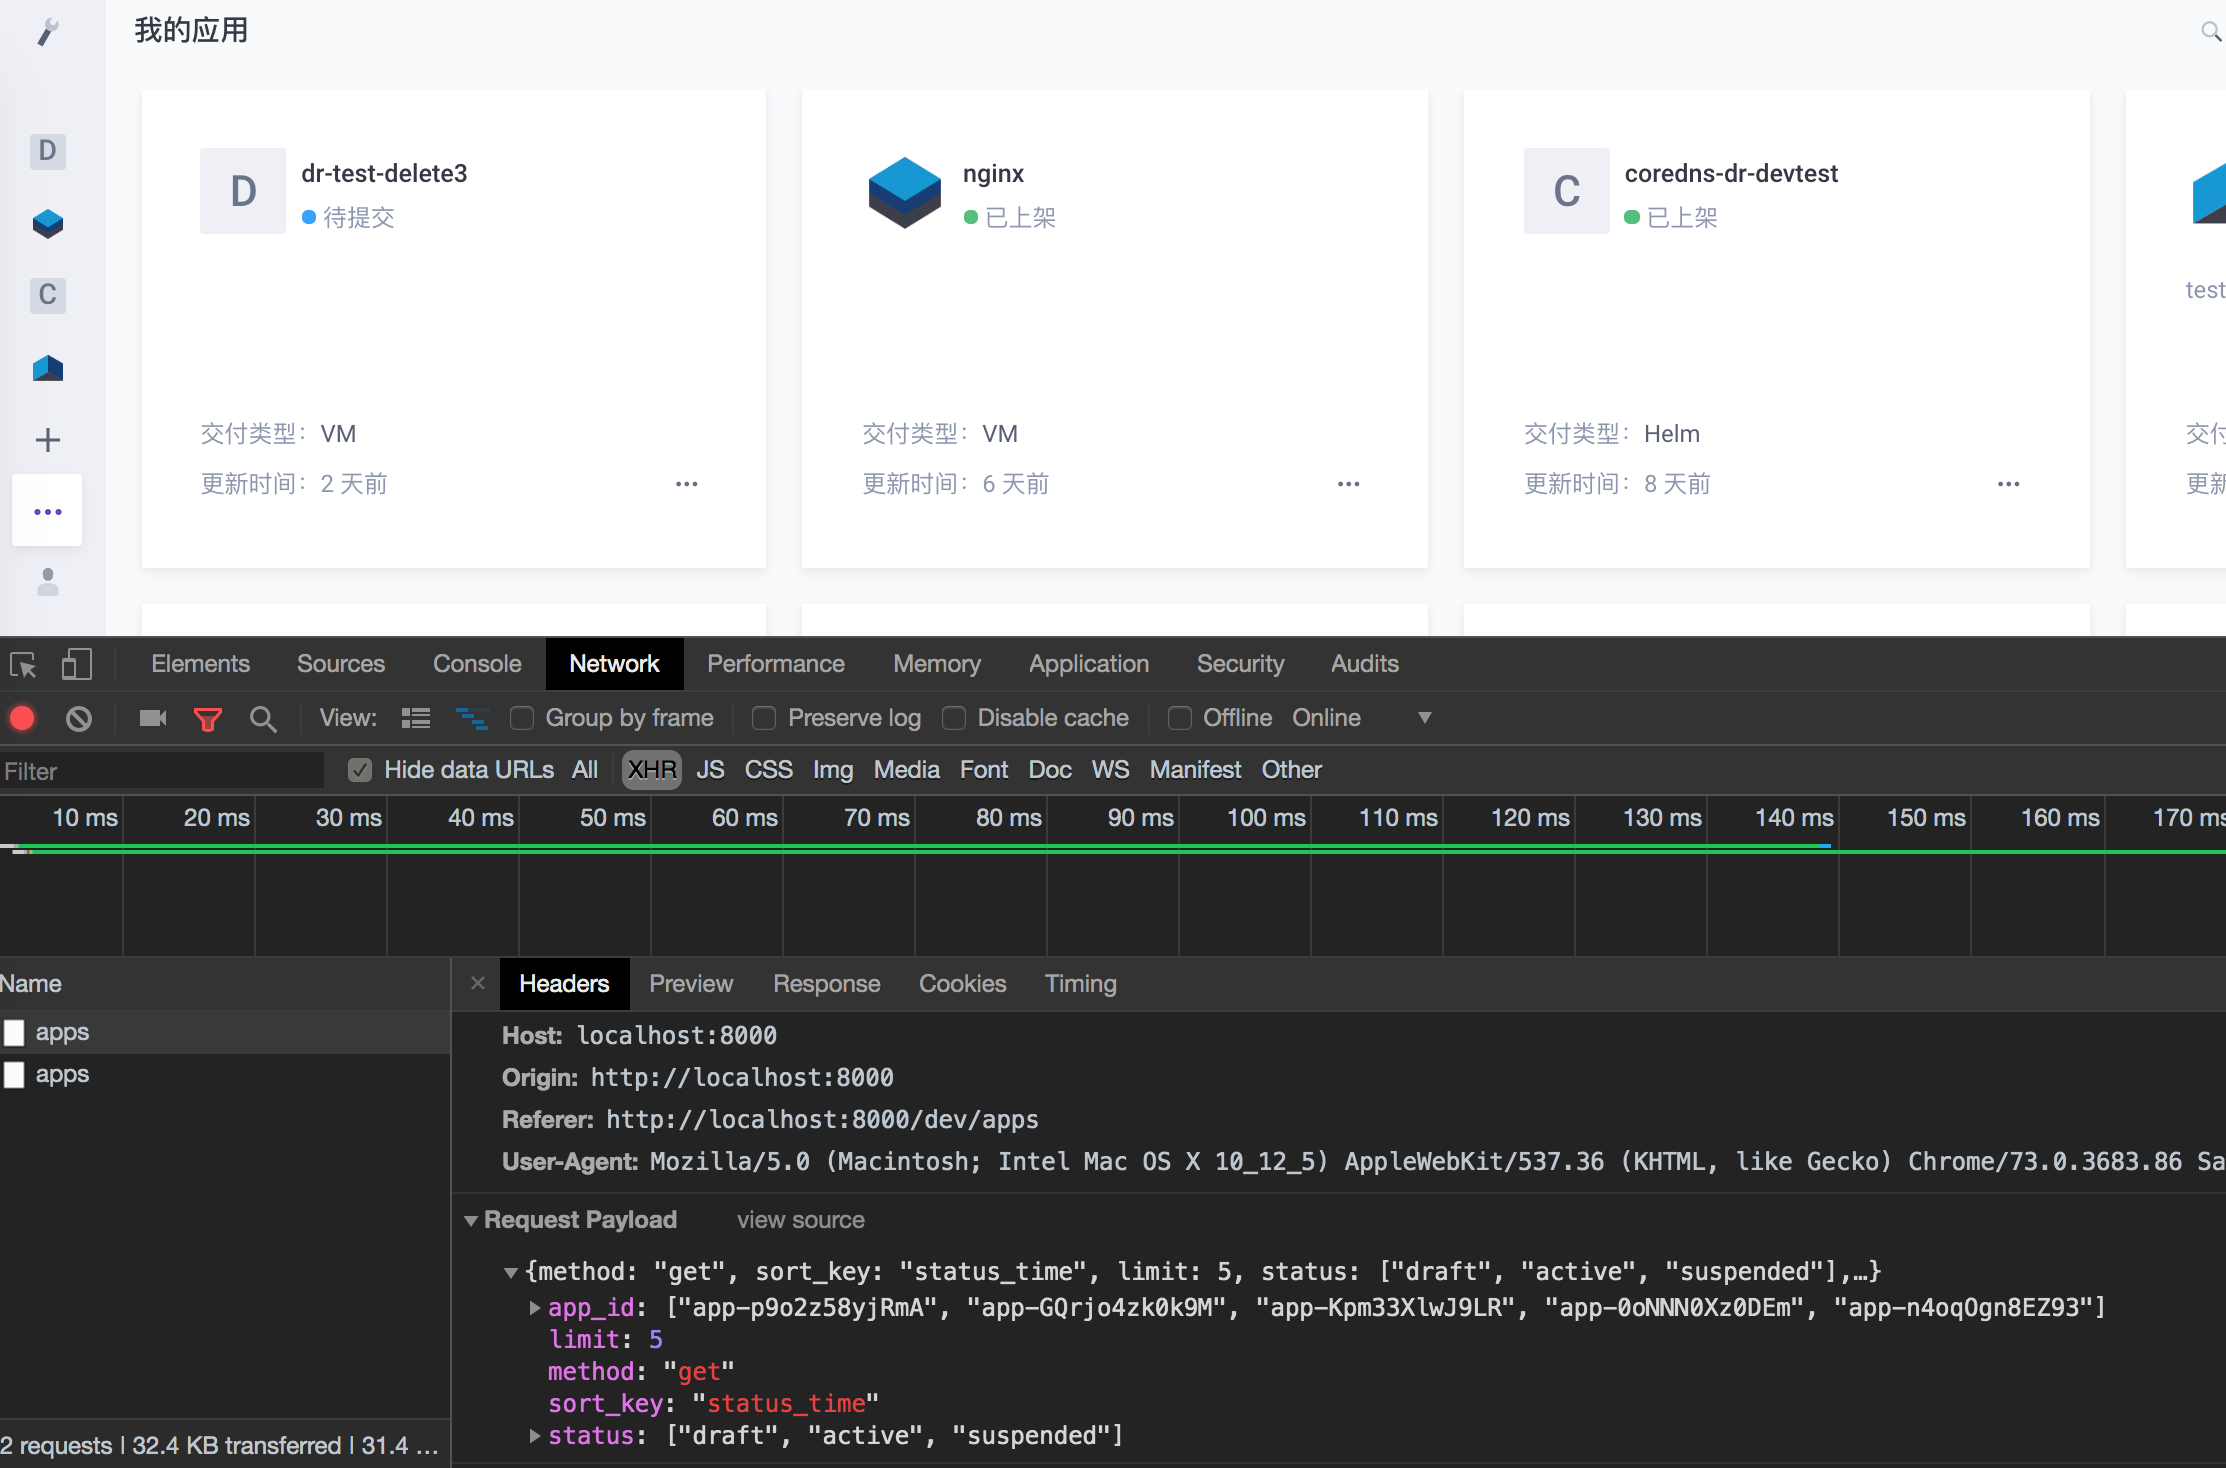2226x1468 pixels.
Task: Select the blue cube app icon in sidebar
Action: point(47,223)
